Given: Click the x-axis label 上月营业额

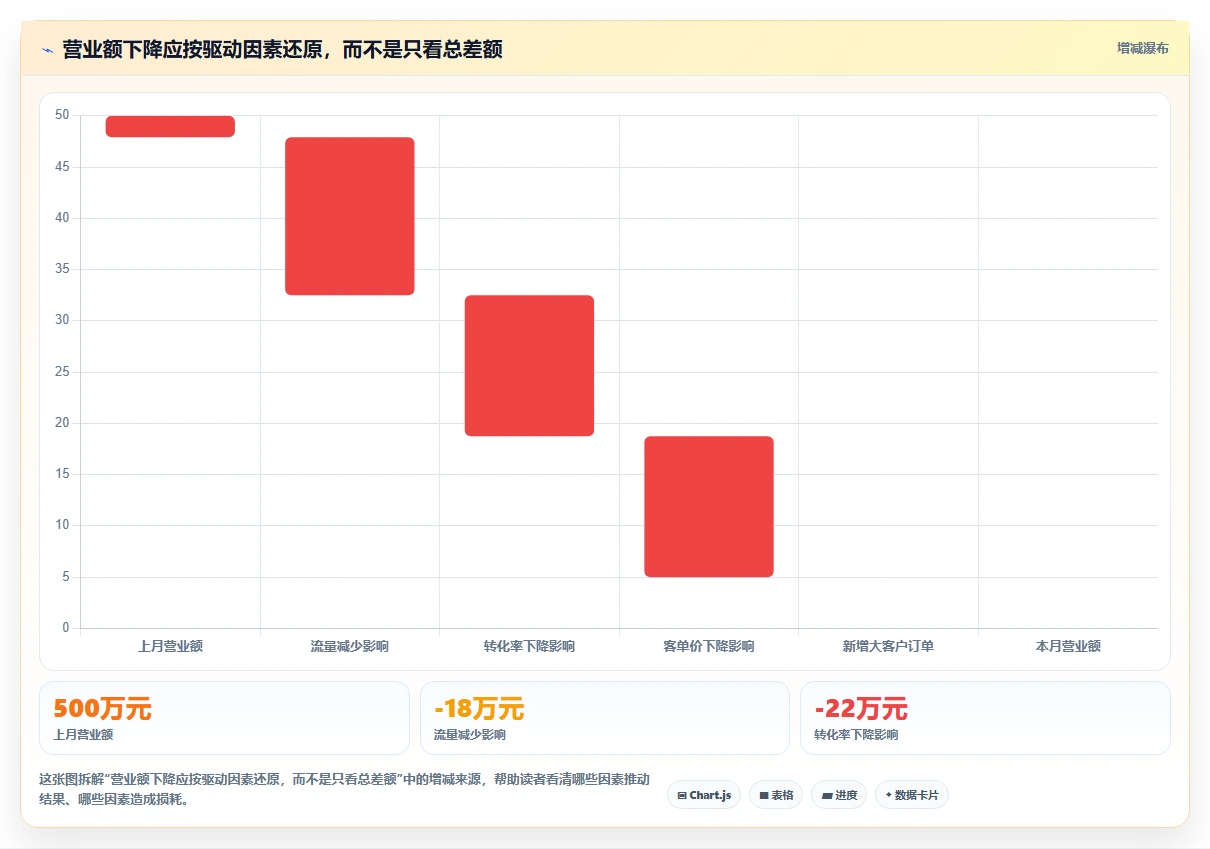Looking at the screenshot, I should click(x=170, y=646).
